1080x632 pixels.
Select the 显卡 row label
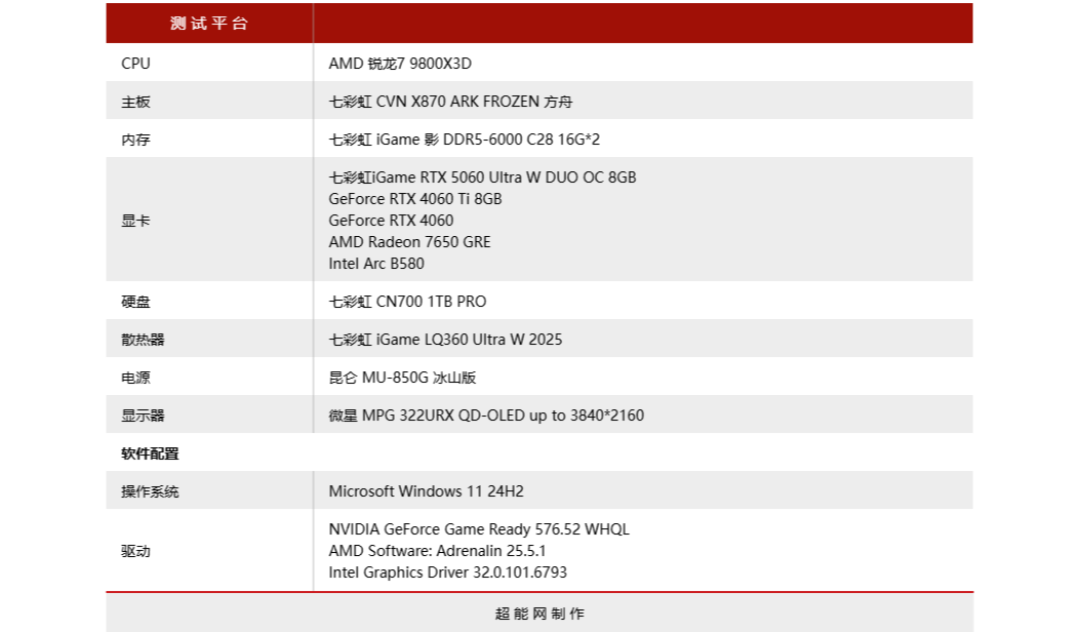(x=136, y=220)
